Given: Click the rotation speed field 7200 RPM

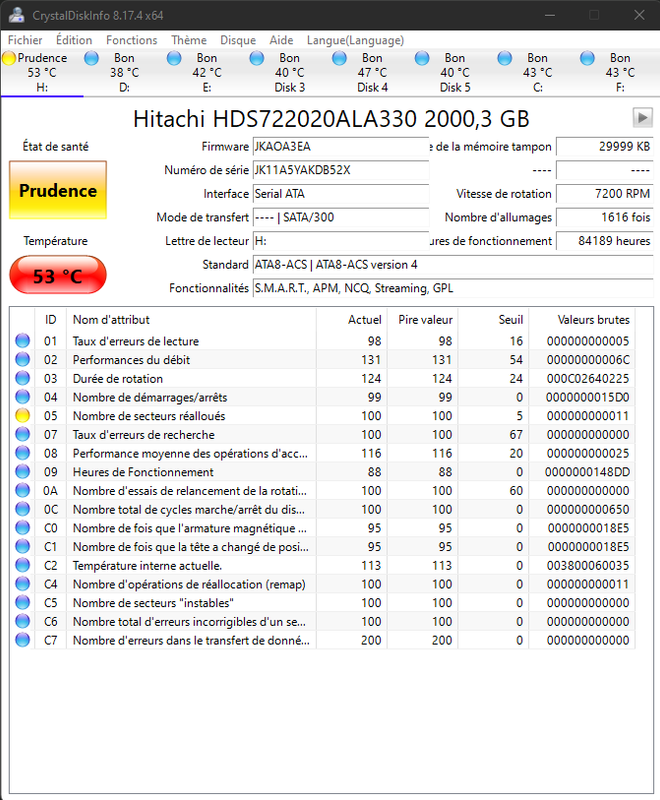Looking at the screenshot, I should click(604, 194).
